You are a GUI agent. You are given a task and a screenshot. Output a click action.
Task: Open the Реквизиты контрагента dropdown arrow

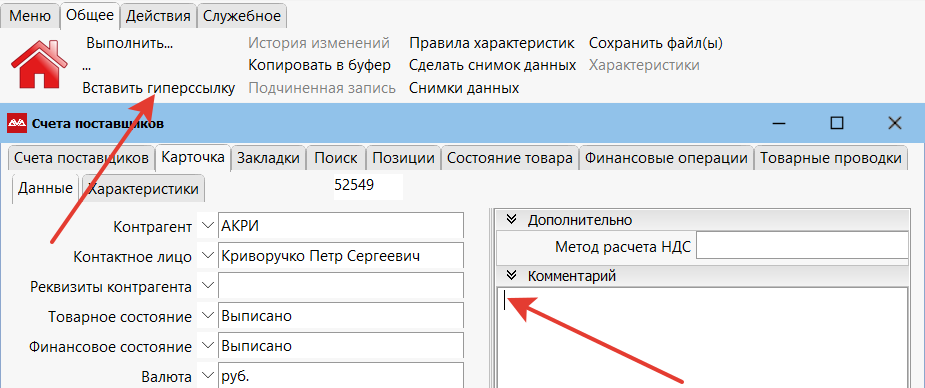coord(207,285)
